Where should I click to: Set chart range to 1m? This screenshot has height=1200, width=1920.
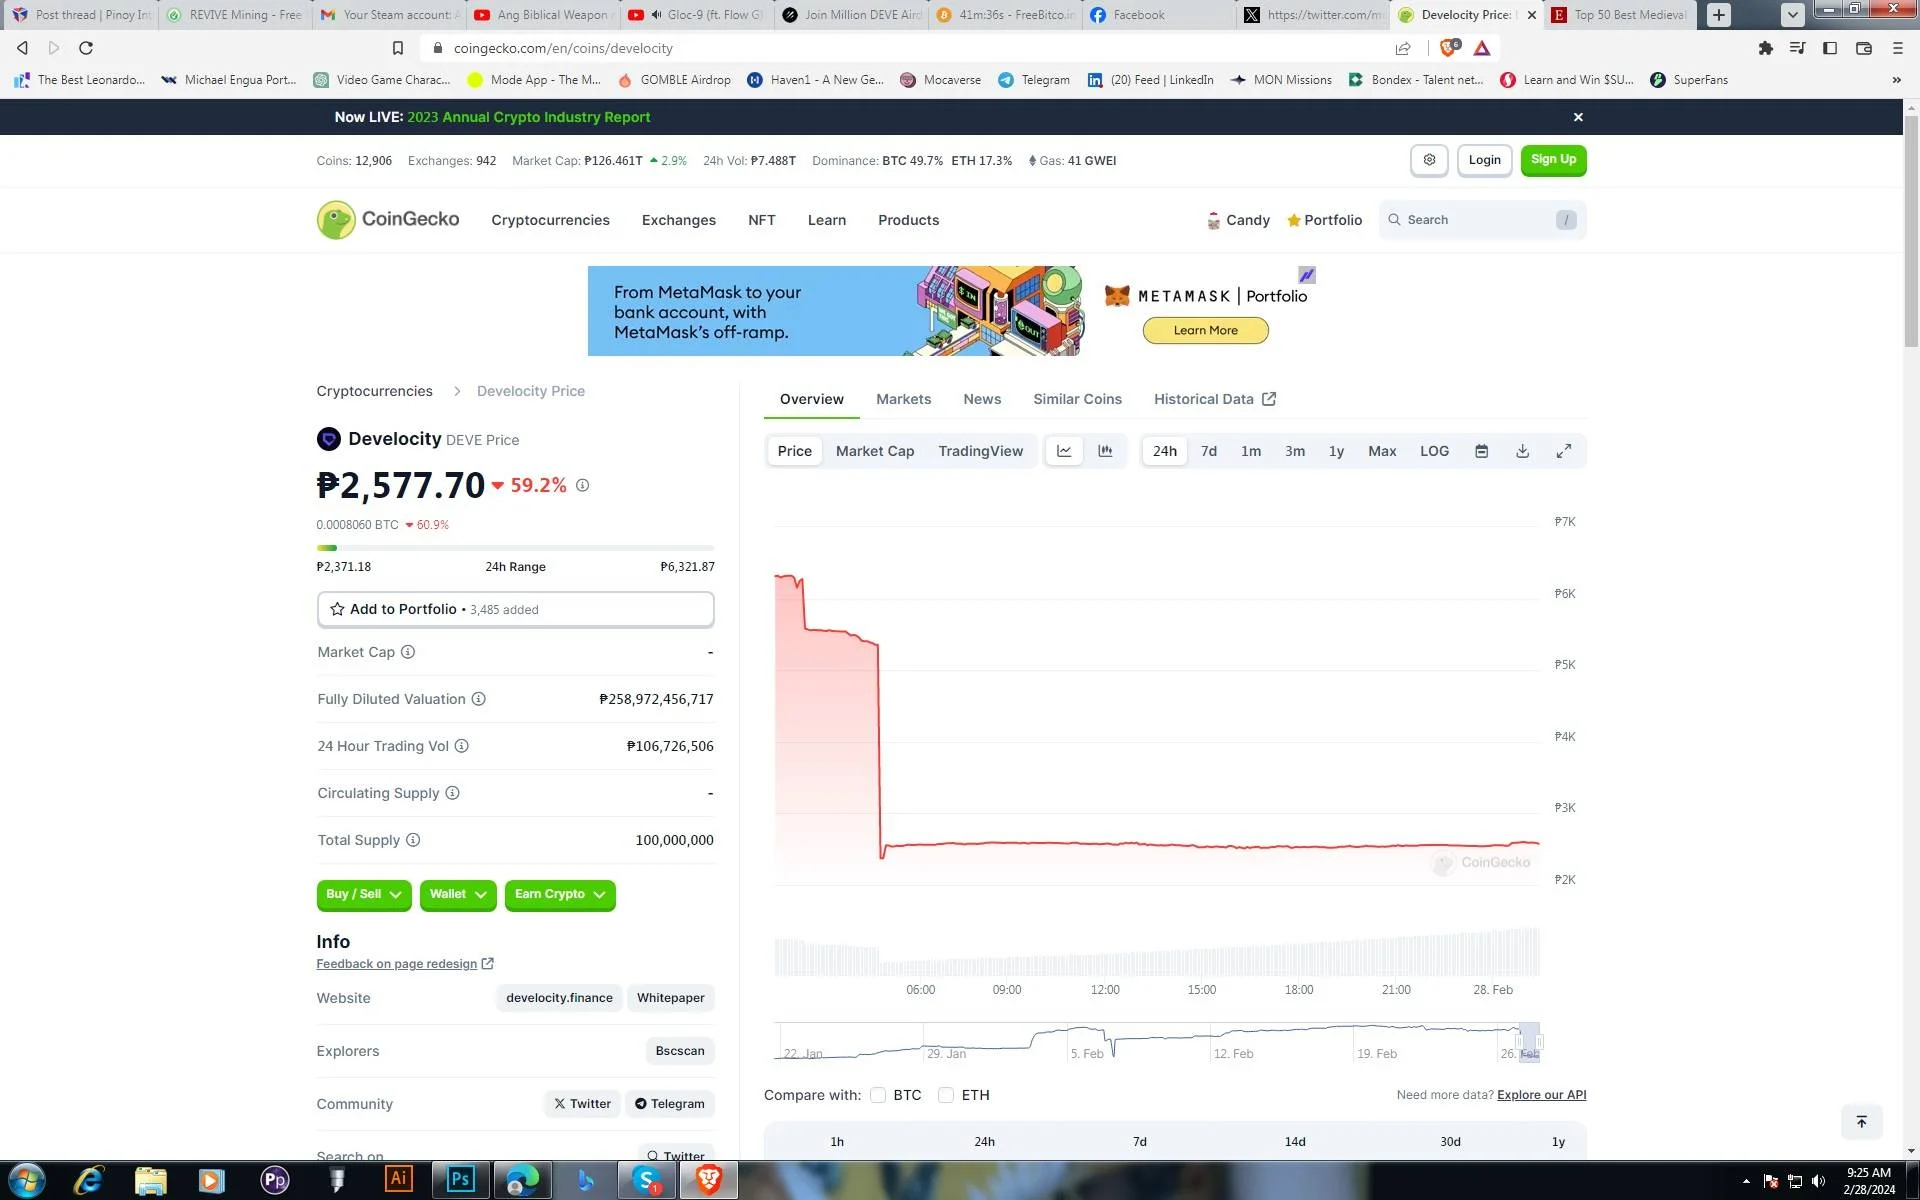point(1251,451)
